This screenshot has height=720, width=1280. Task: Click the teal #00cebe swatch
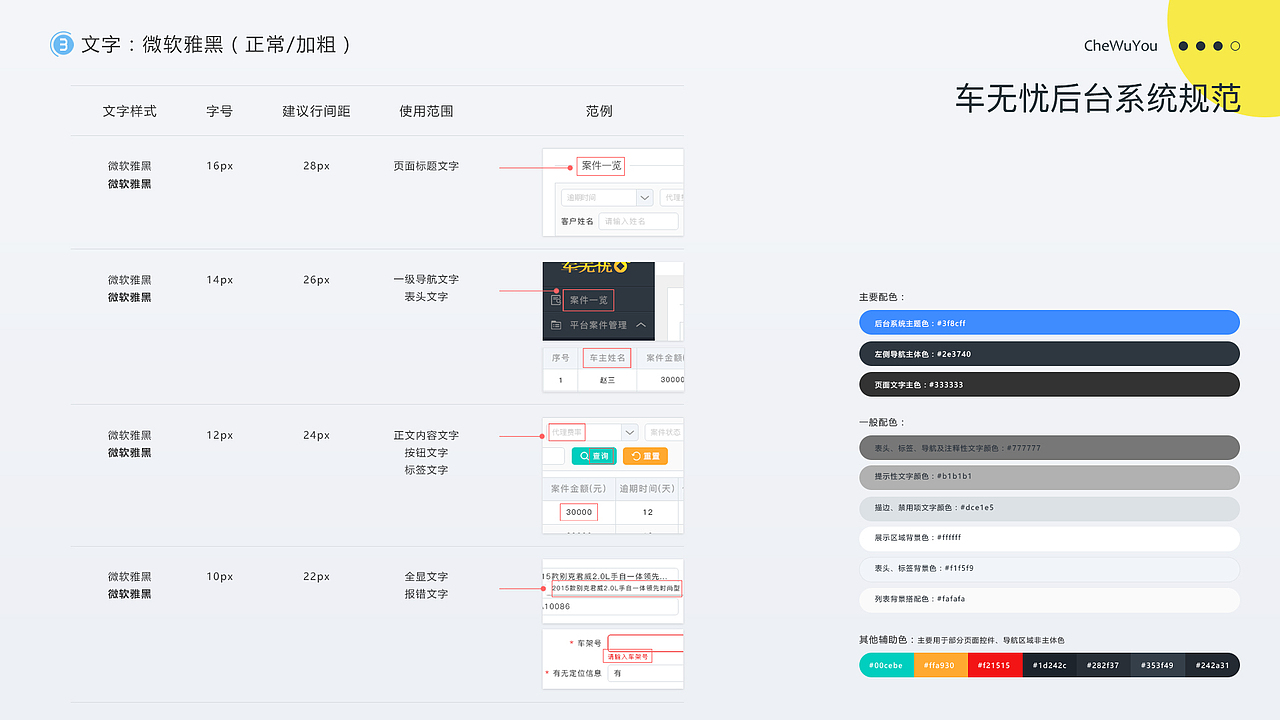[886, 665]
